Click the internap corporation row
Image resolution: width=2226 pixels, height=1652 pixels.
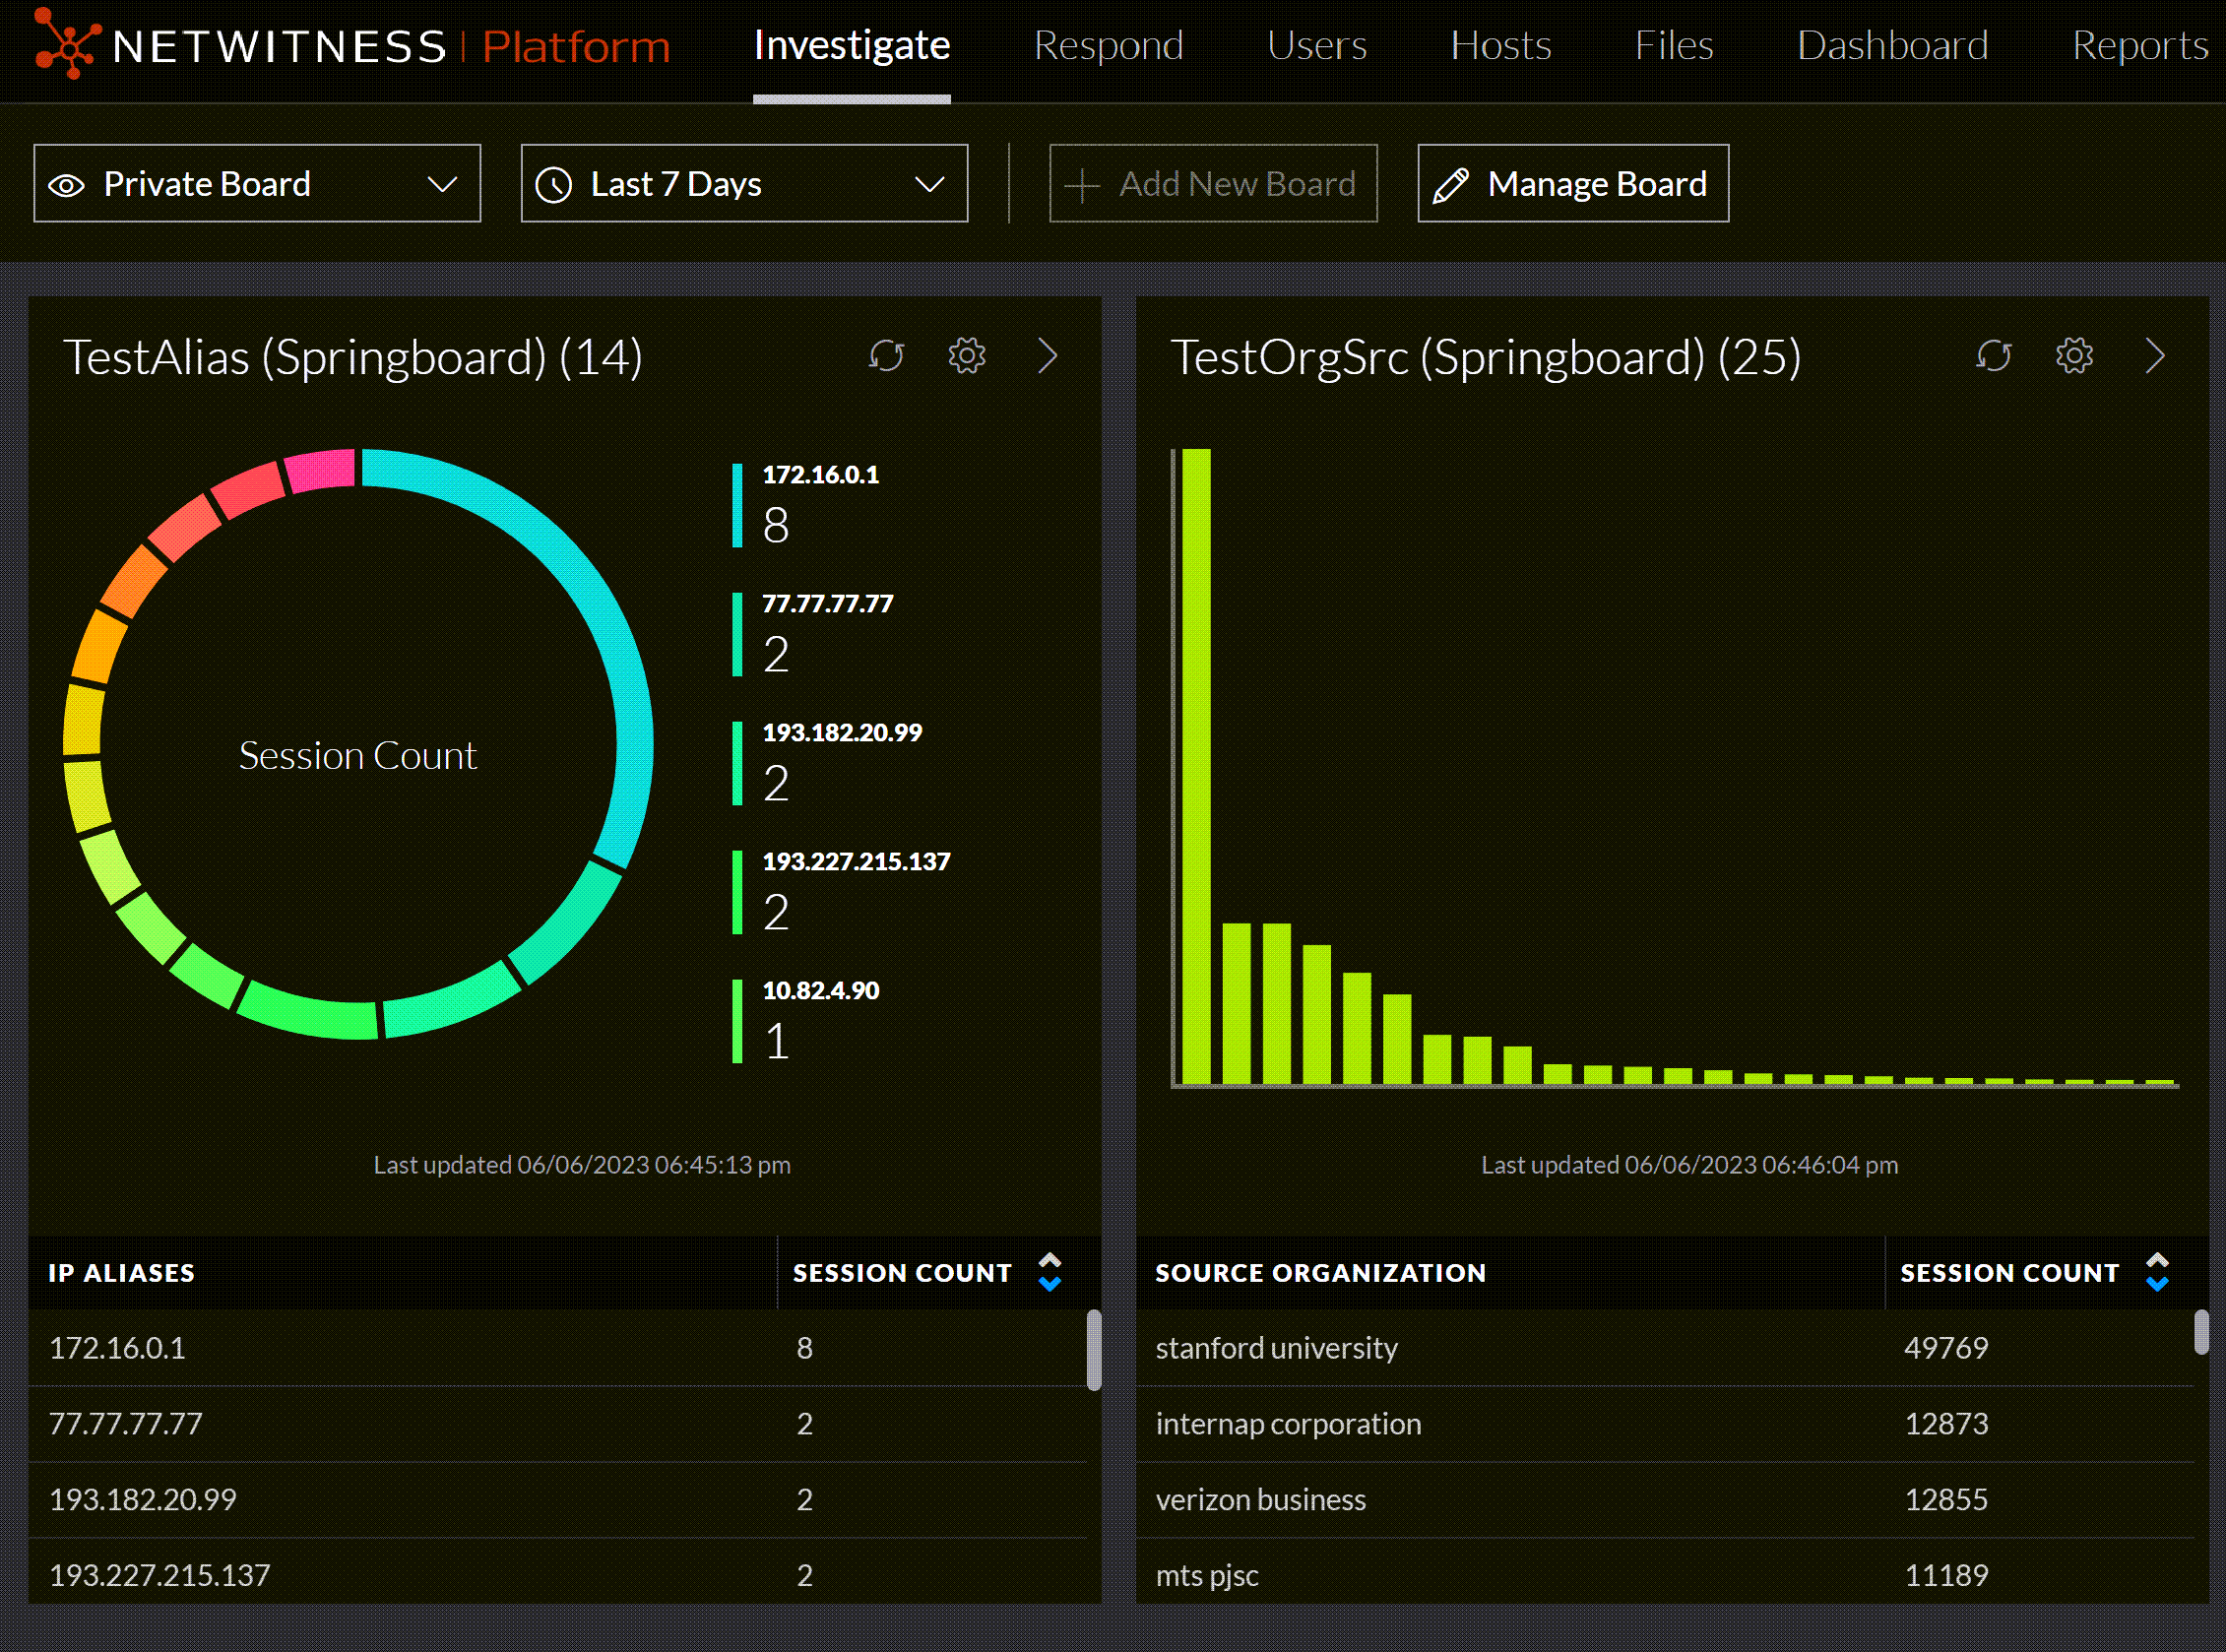tap(1665, 1424)
